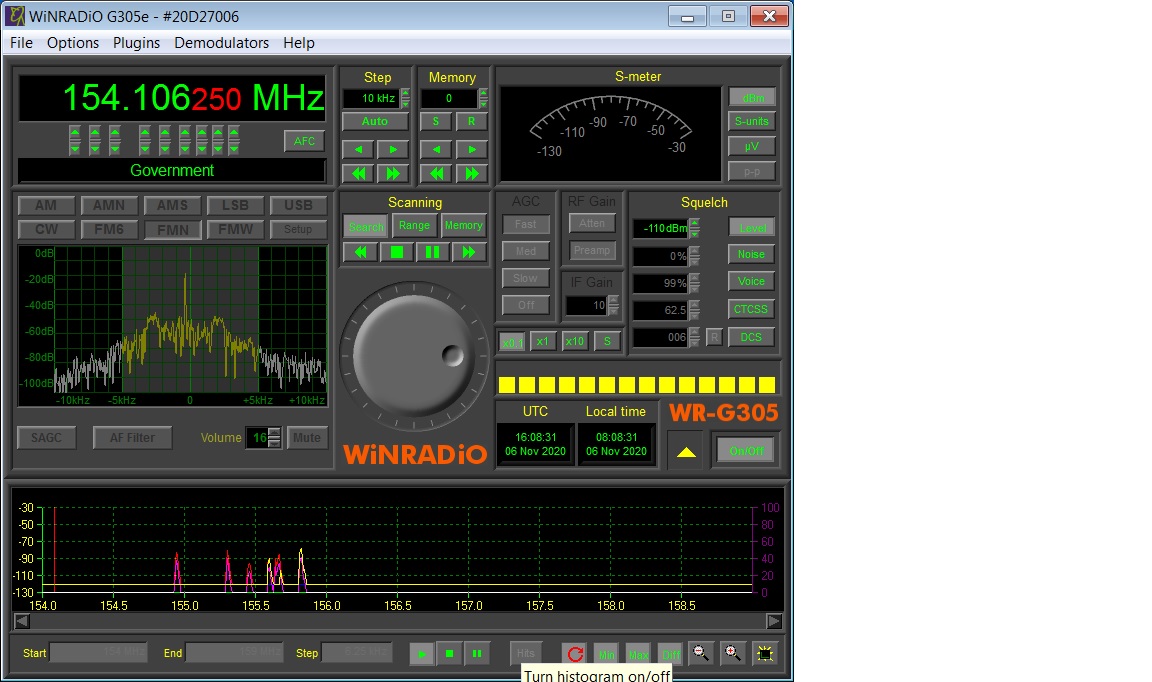Pause scanning in the Scanning panel
Image resolution: width=1152 pixels, height=682 pixels.
(x=432, y=252)
